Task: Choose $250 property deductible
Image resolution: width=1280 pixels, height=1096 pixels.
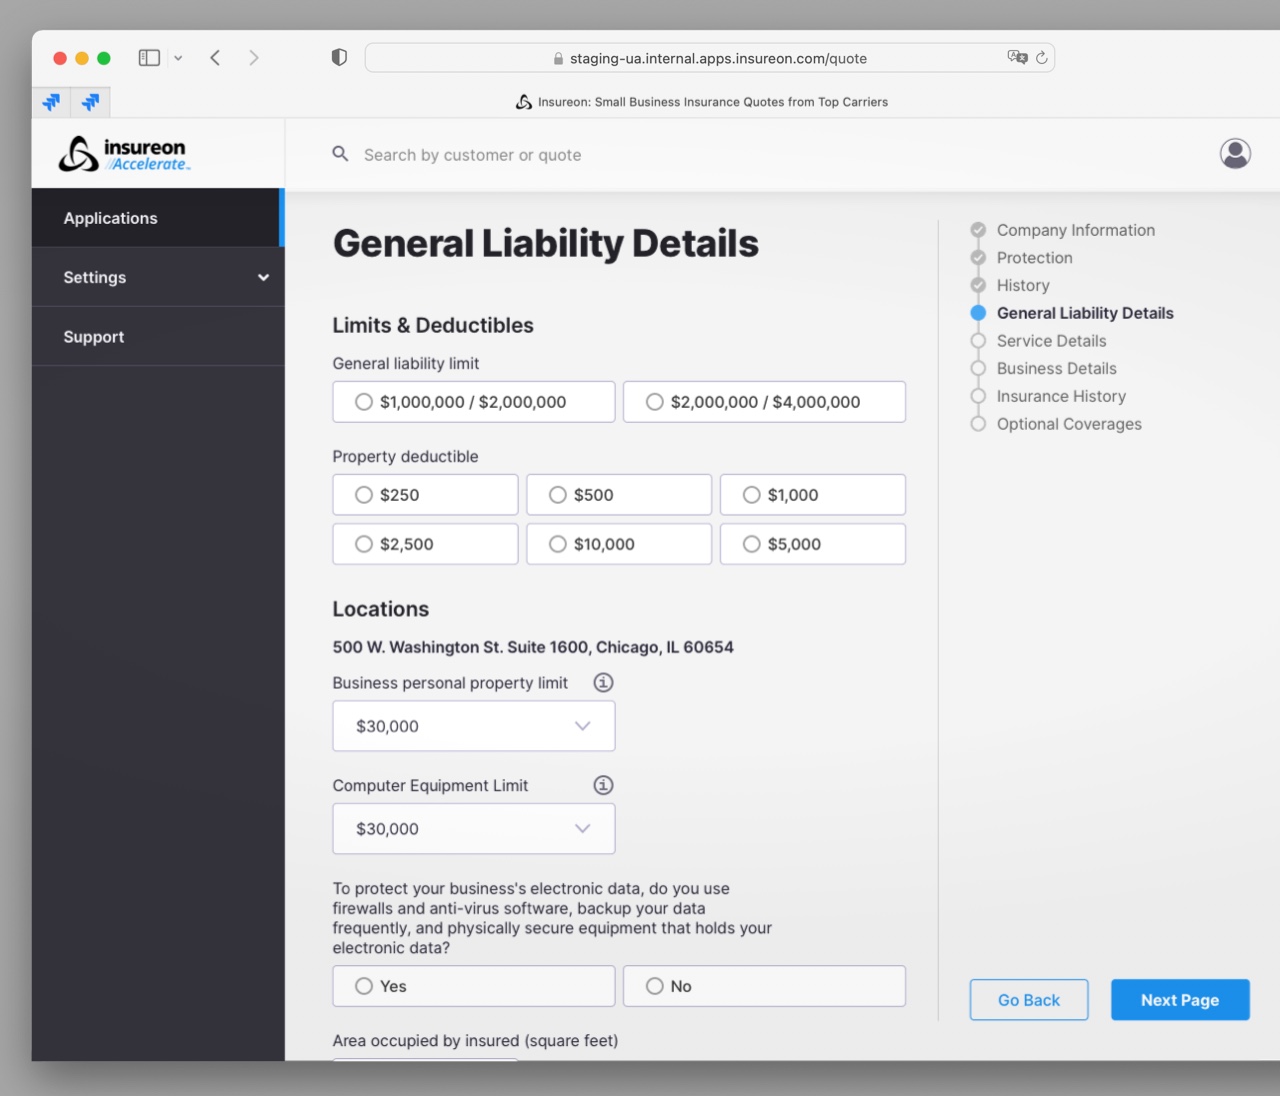Action: point(425,495)
